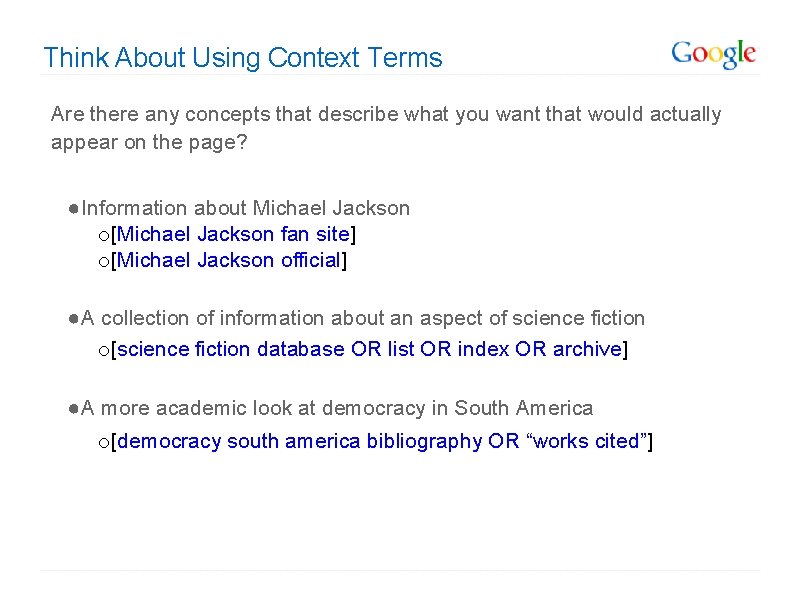Click the paragraph starting Are there any concepts

(x=385, y=128)
